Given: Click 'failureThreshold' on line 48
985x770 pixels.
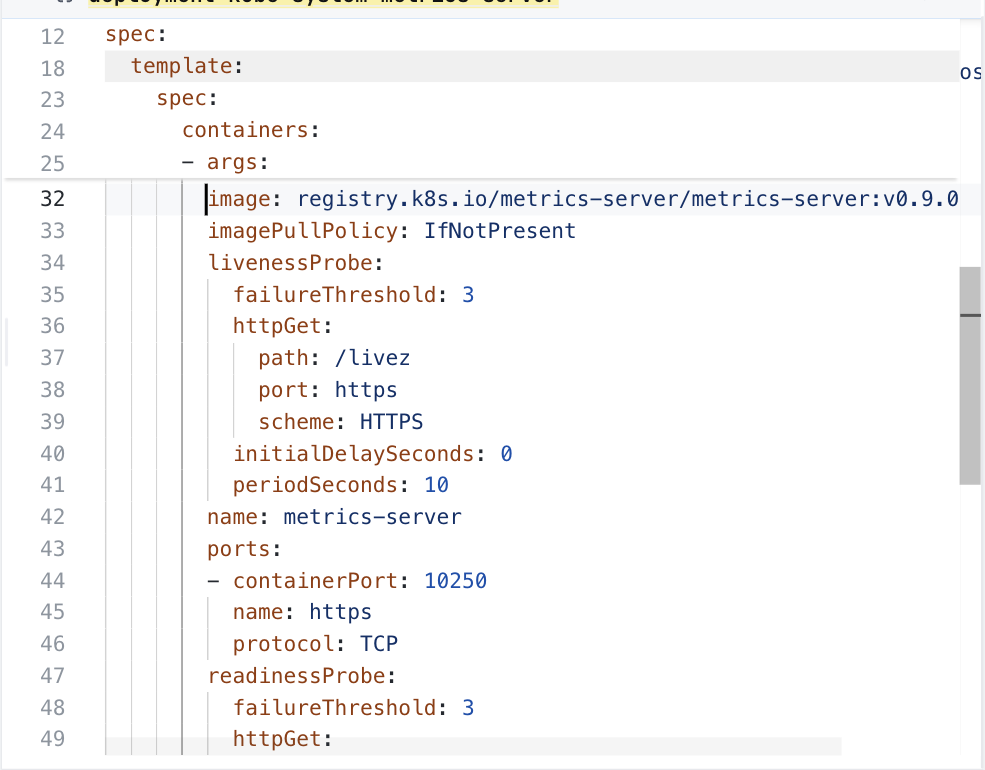Looking at the screenshot, I should tap(335, 708).
